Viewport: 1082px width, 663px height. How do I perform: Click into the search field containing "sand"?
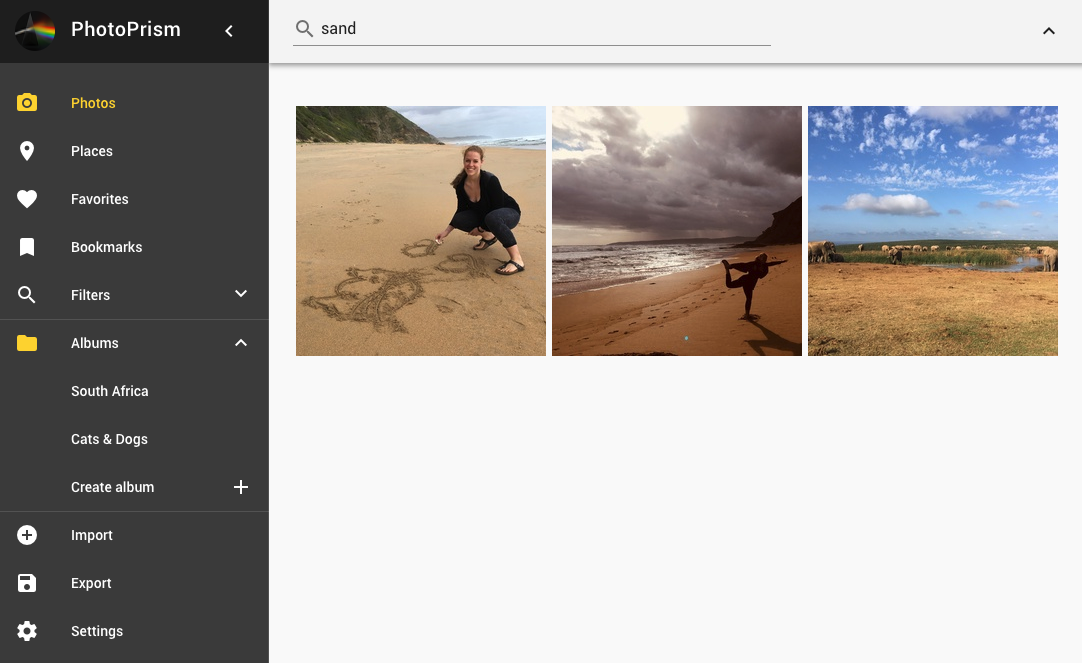pyautogui.click(x=540, y=29)
